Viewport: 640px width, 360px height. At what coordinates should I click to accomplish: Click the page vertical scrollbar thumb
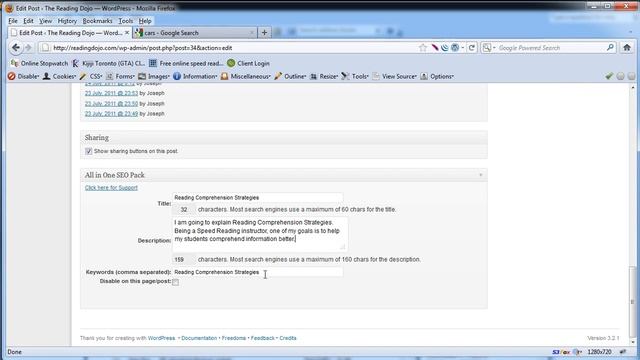point(633,302)
